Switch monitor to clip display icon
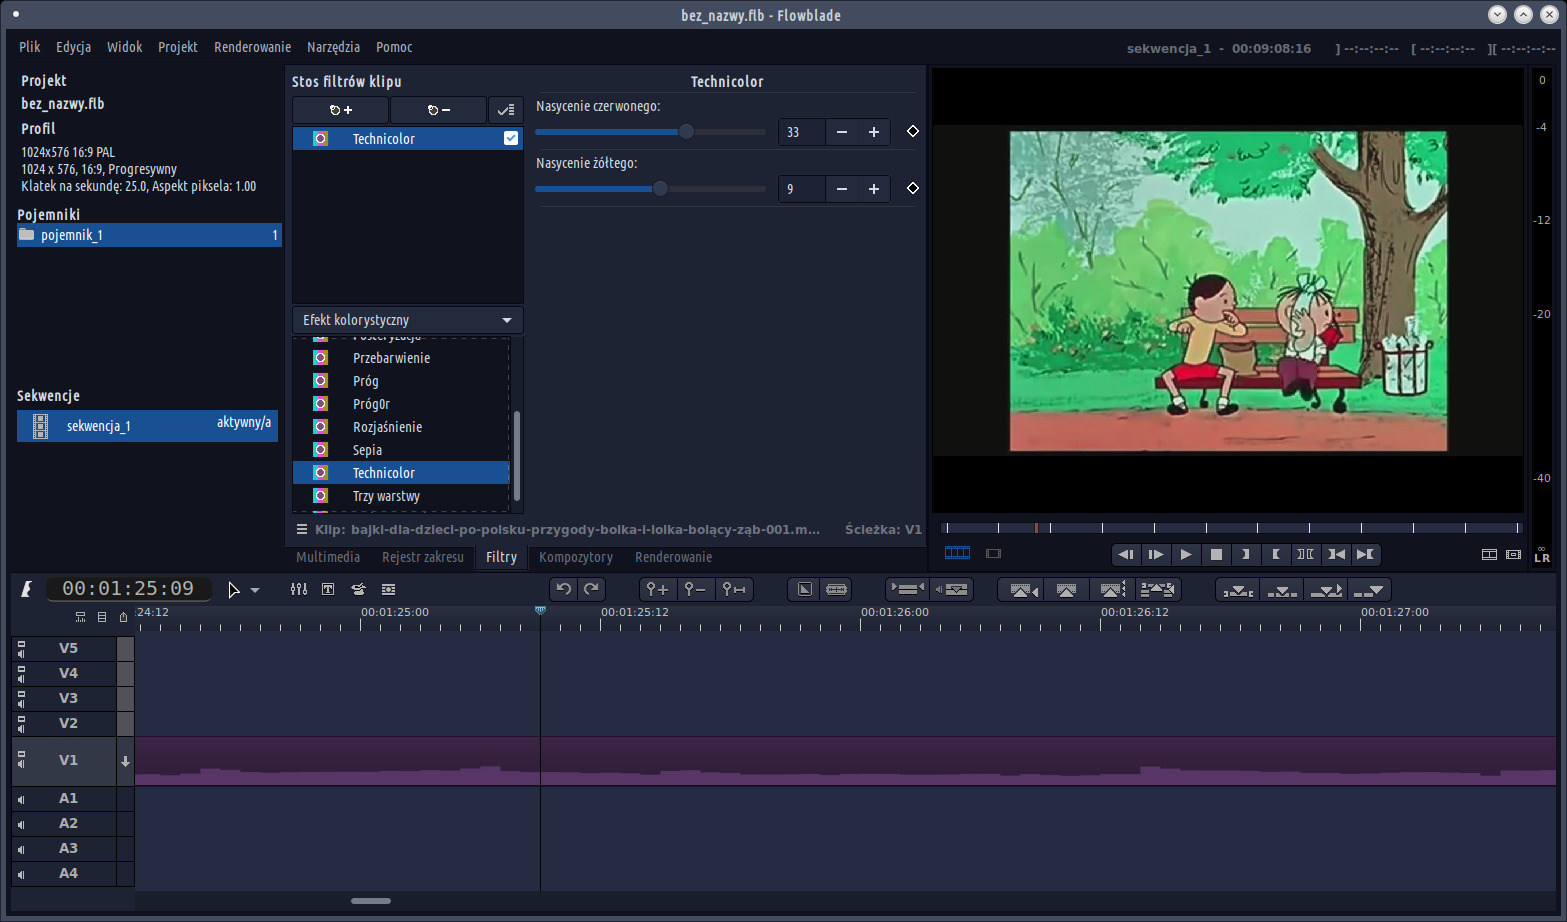1567x922 pixels. (993, 553)
